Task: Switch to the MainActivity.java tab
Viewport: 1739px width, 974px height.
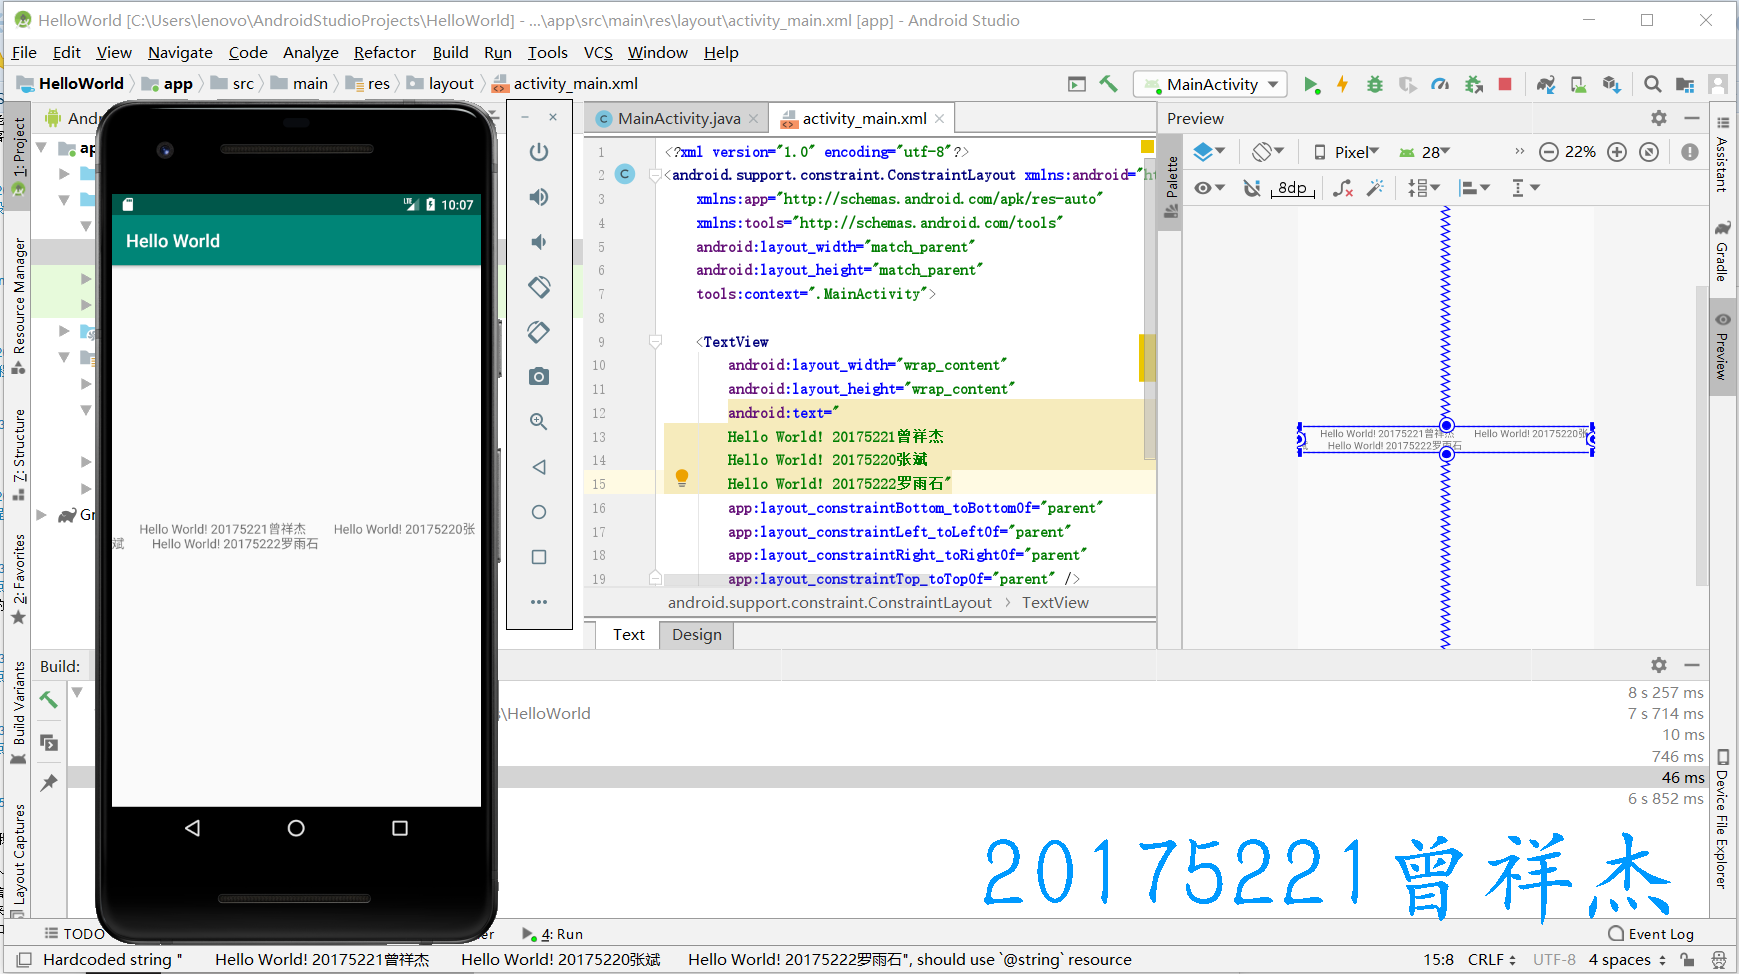Action: click(679, 118)
